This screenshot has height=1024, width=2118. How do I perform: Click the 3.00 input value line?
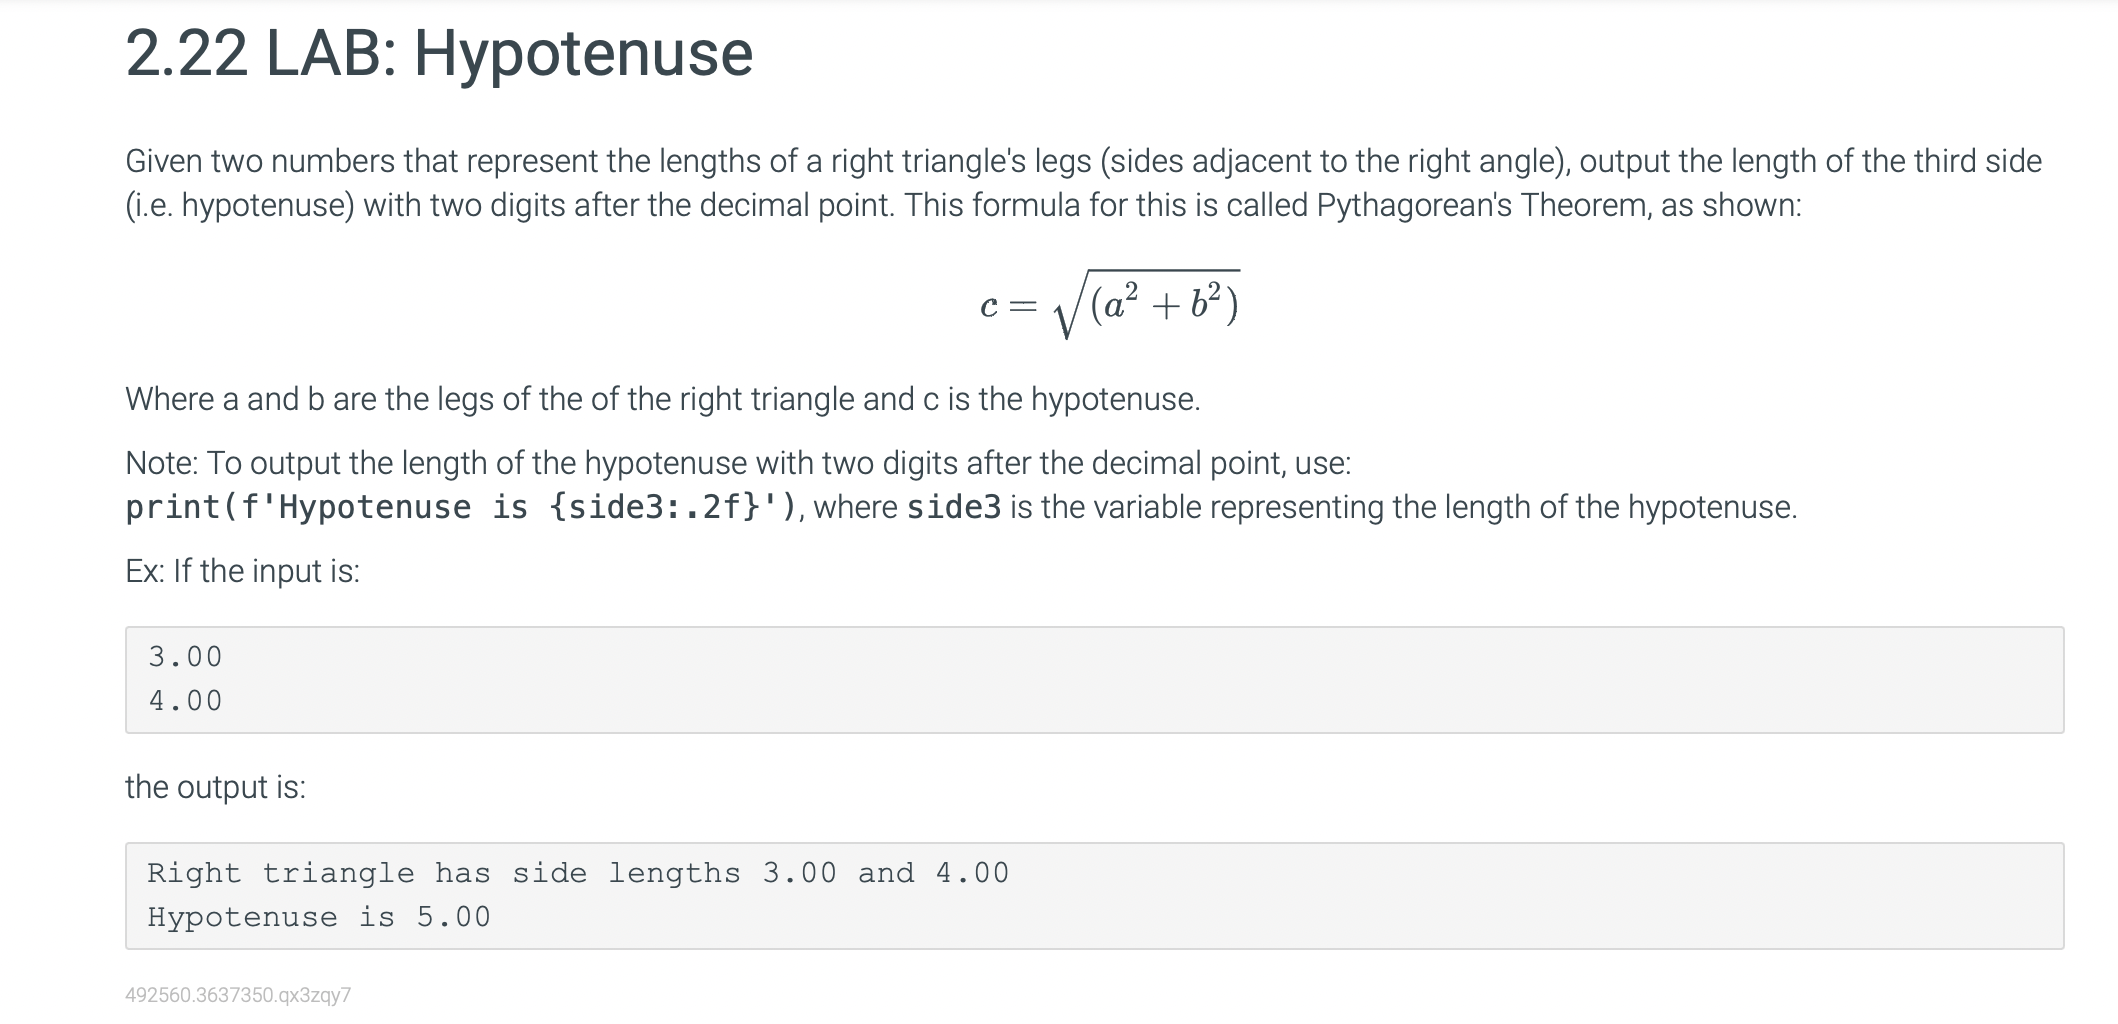coord(186,657)
